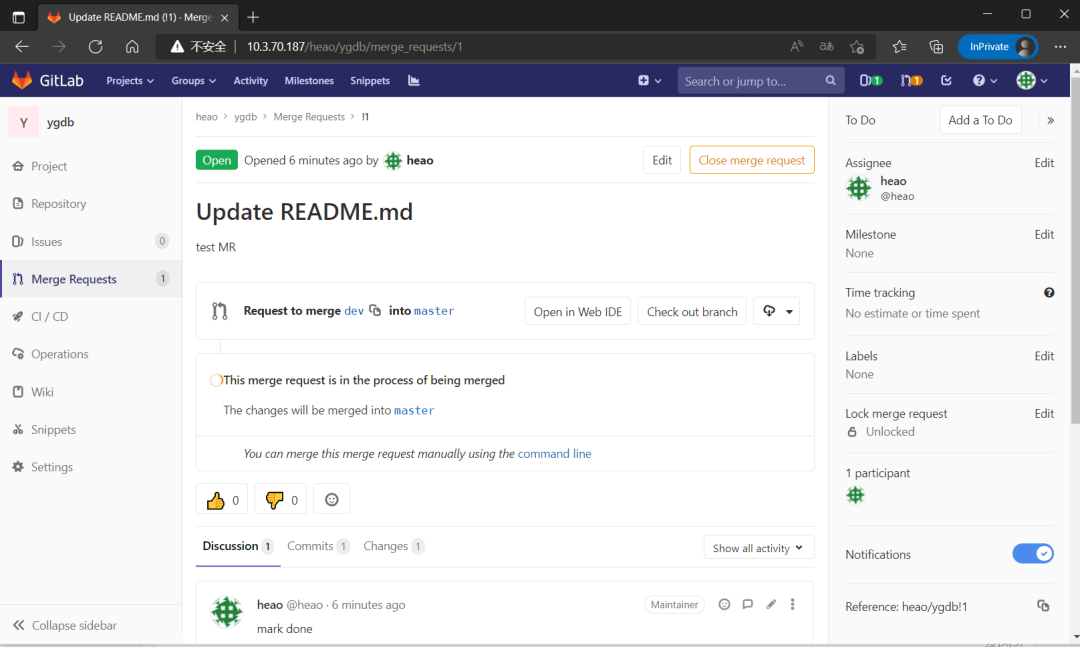Image resolution: width=1080 pixels, height=647 pixels.
Task: Expand the Show all activity dropdown
Action: click(x=758, y=548)
